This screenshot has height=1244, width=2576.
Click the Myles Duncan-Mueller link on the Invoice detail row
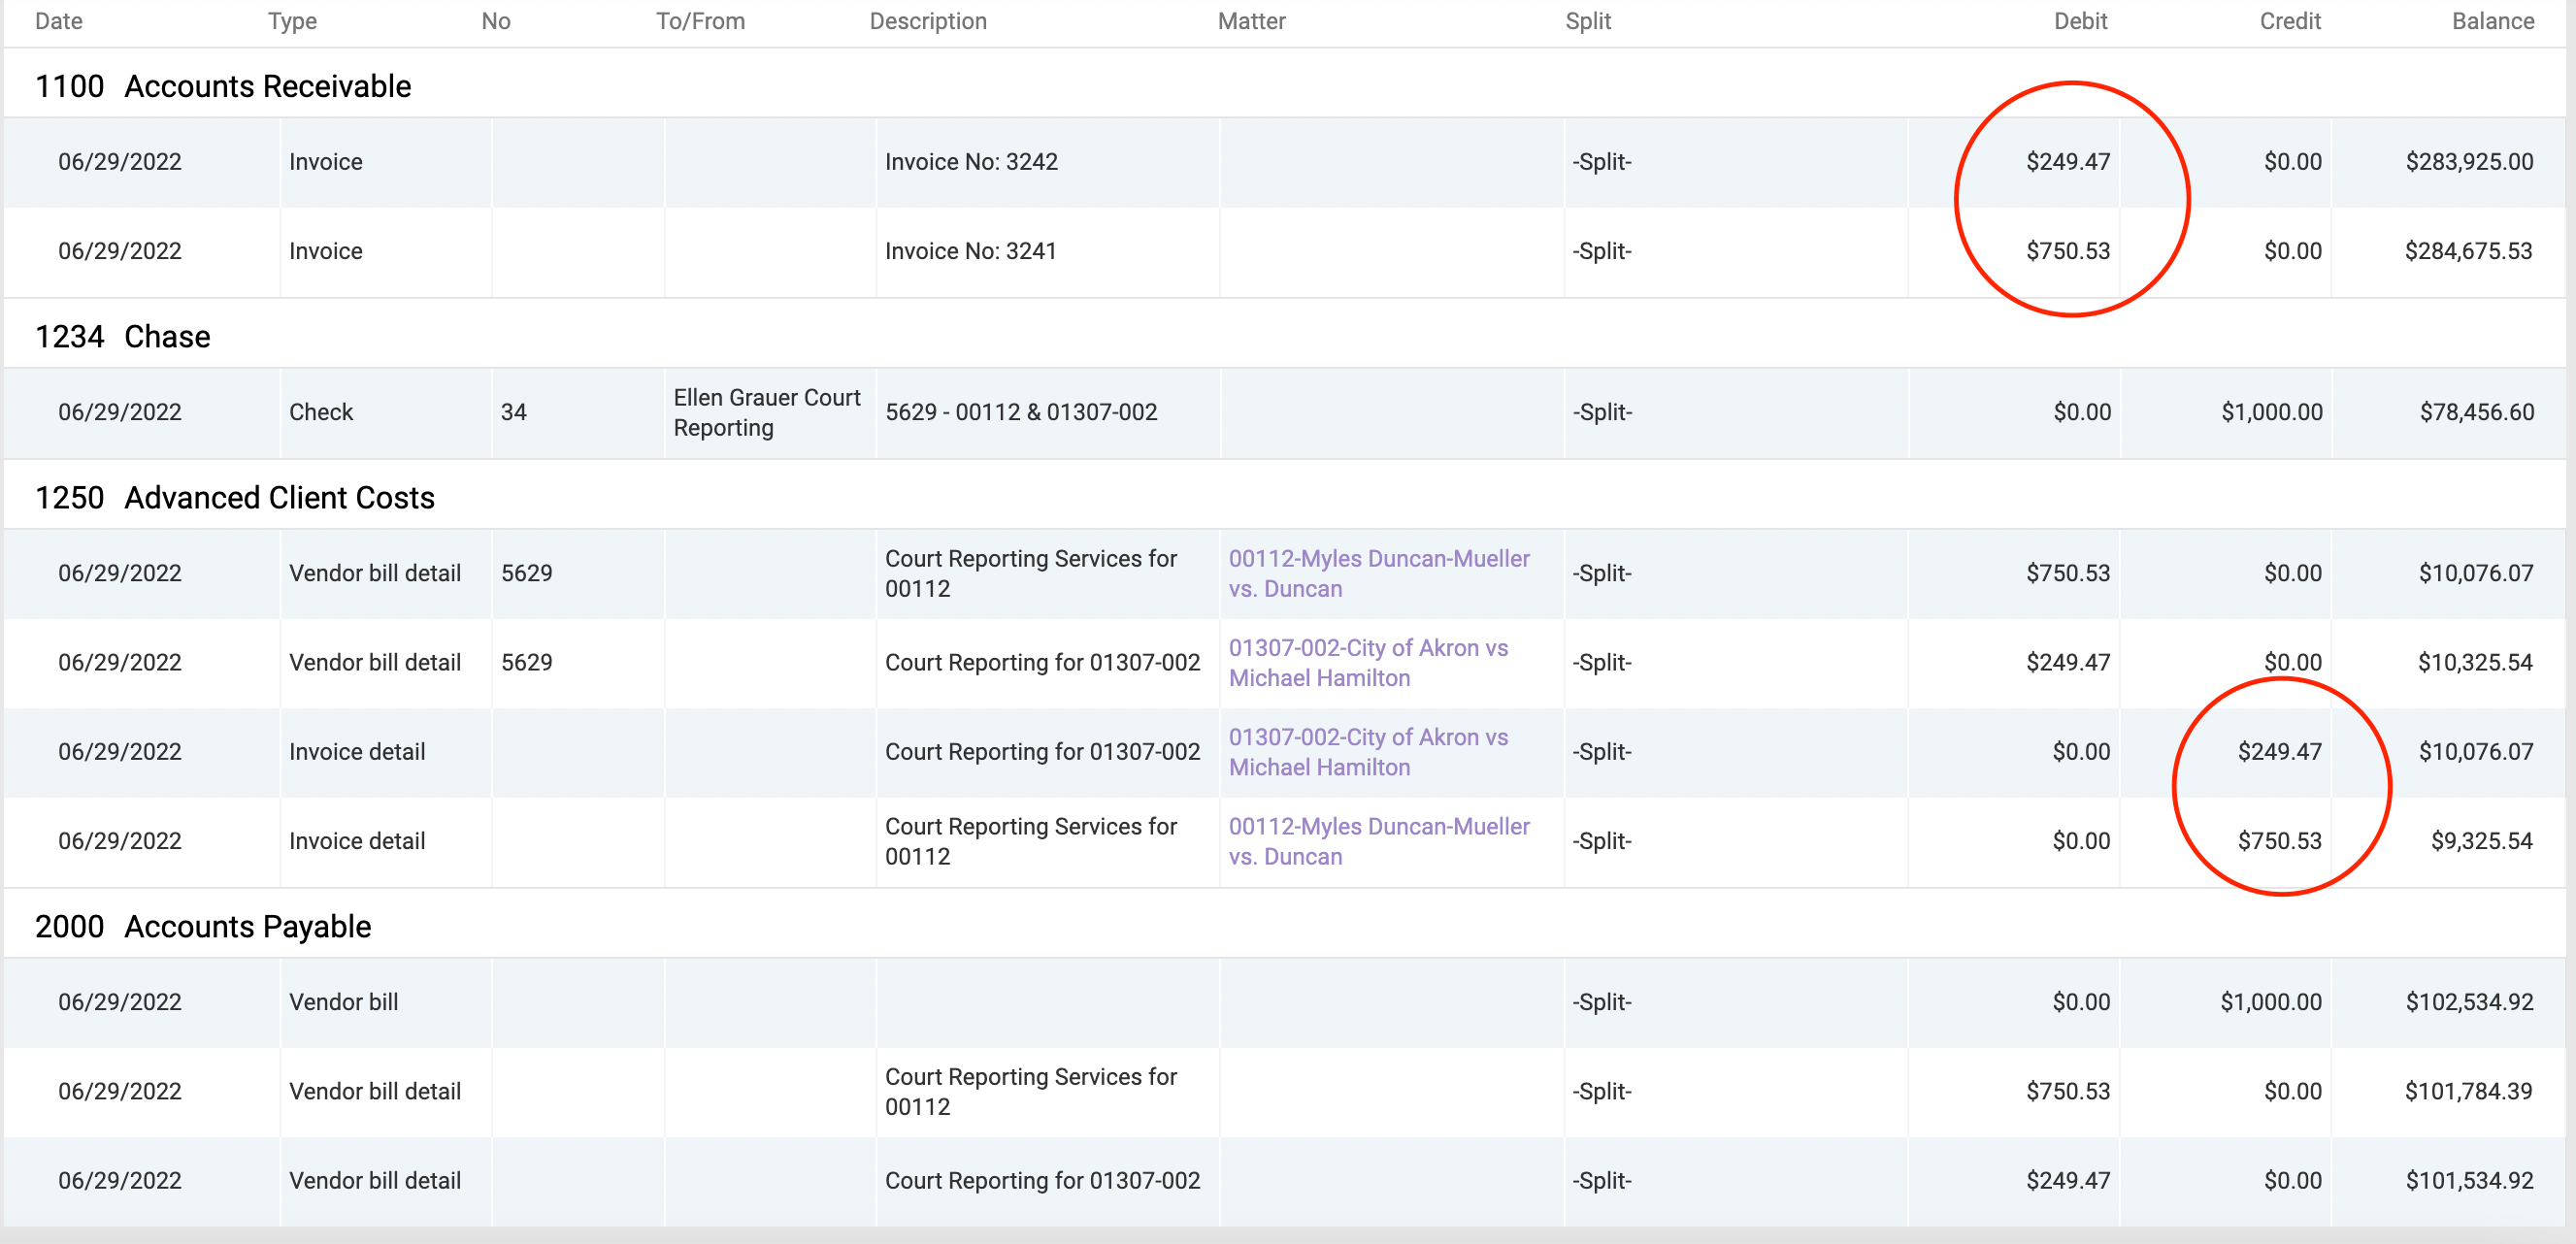1379,841
